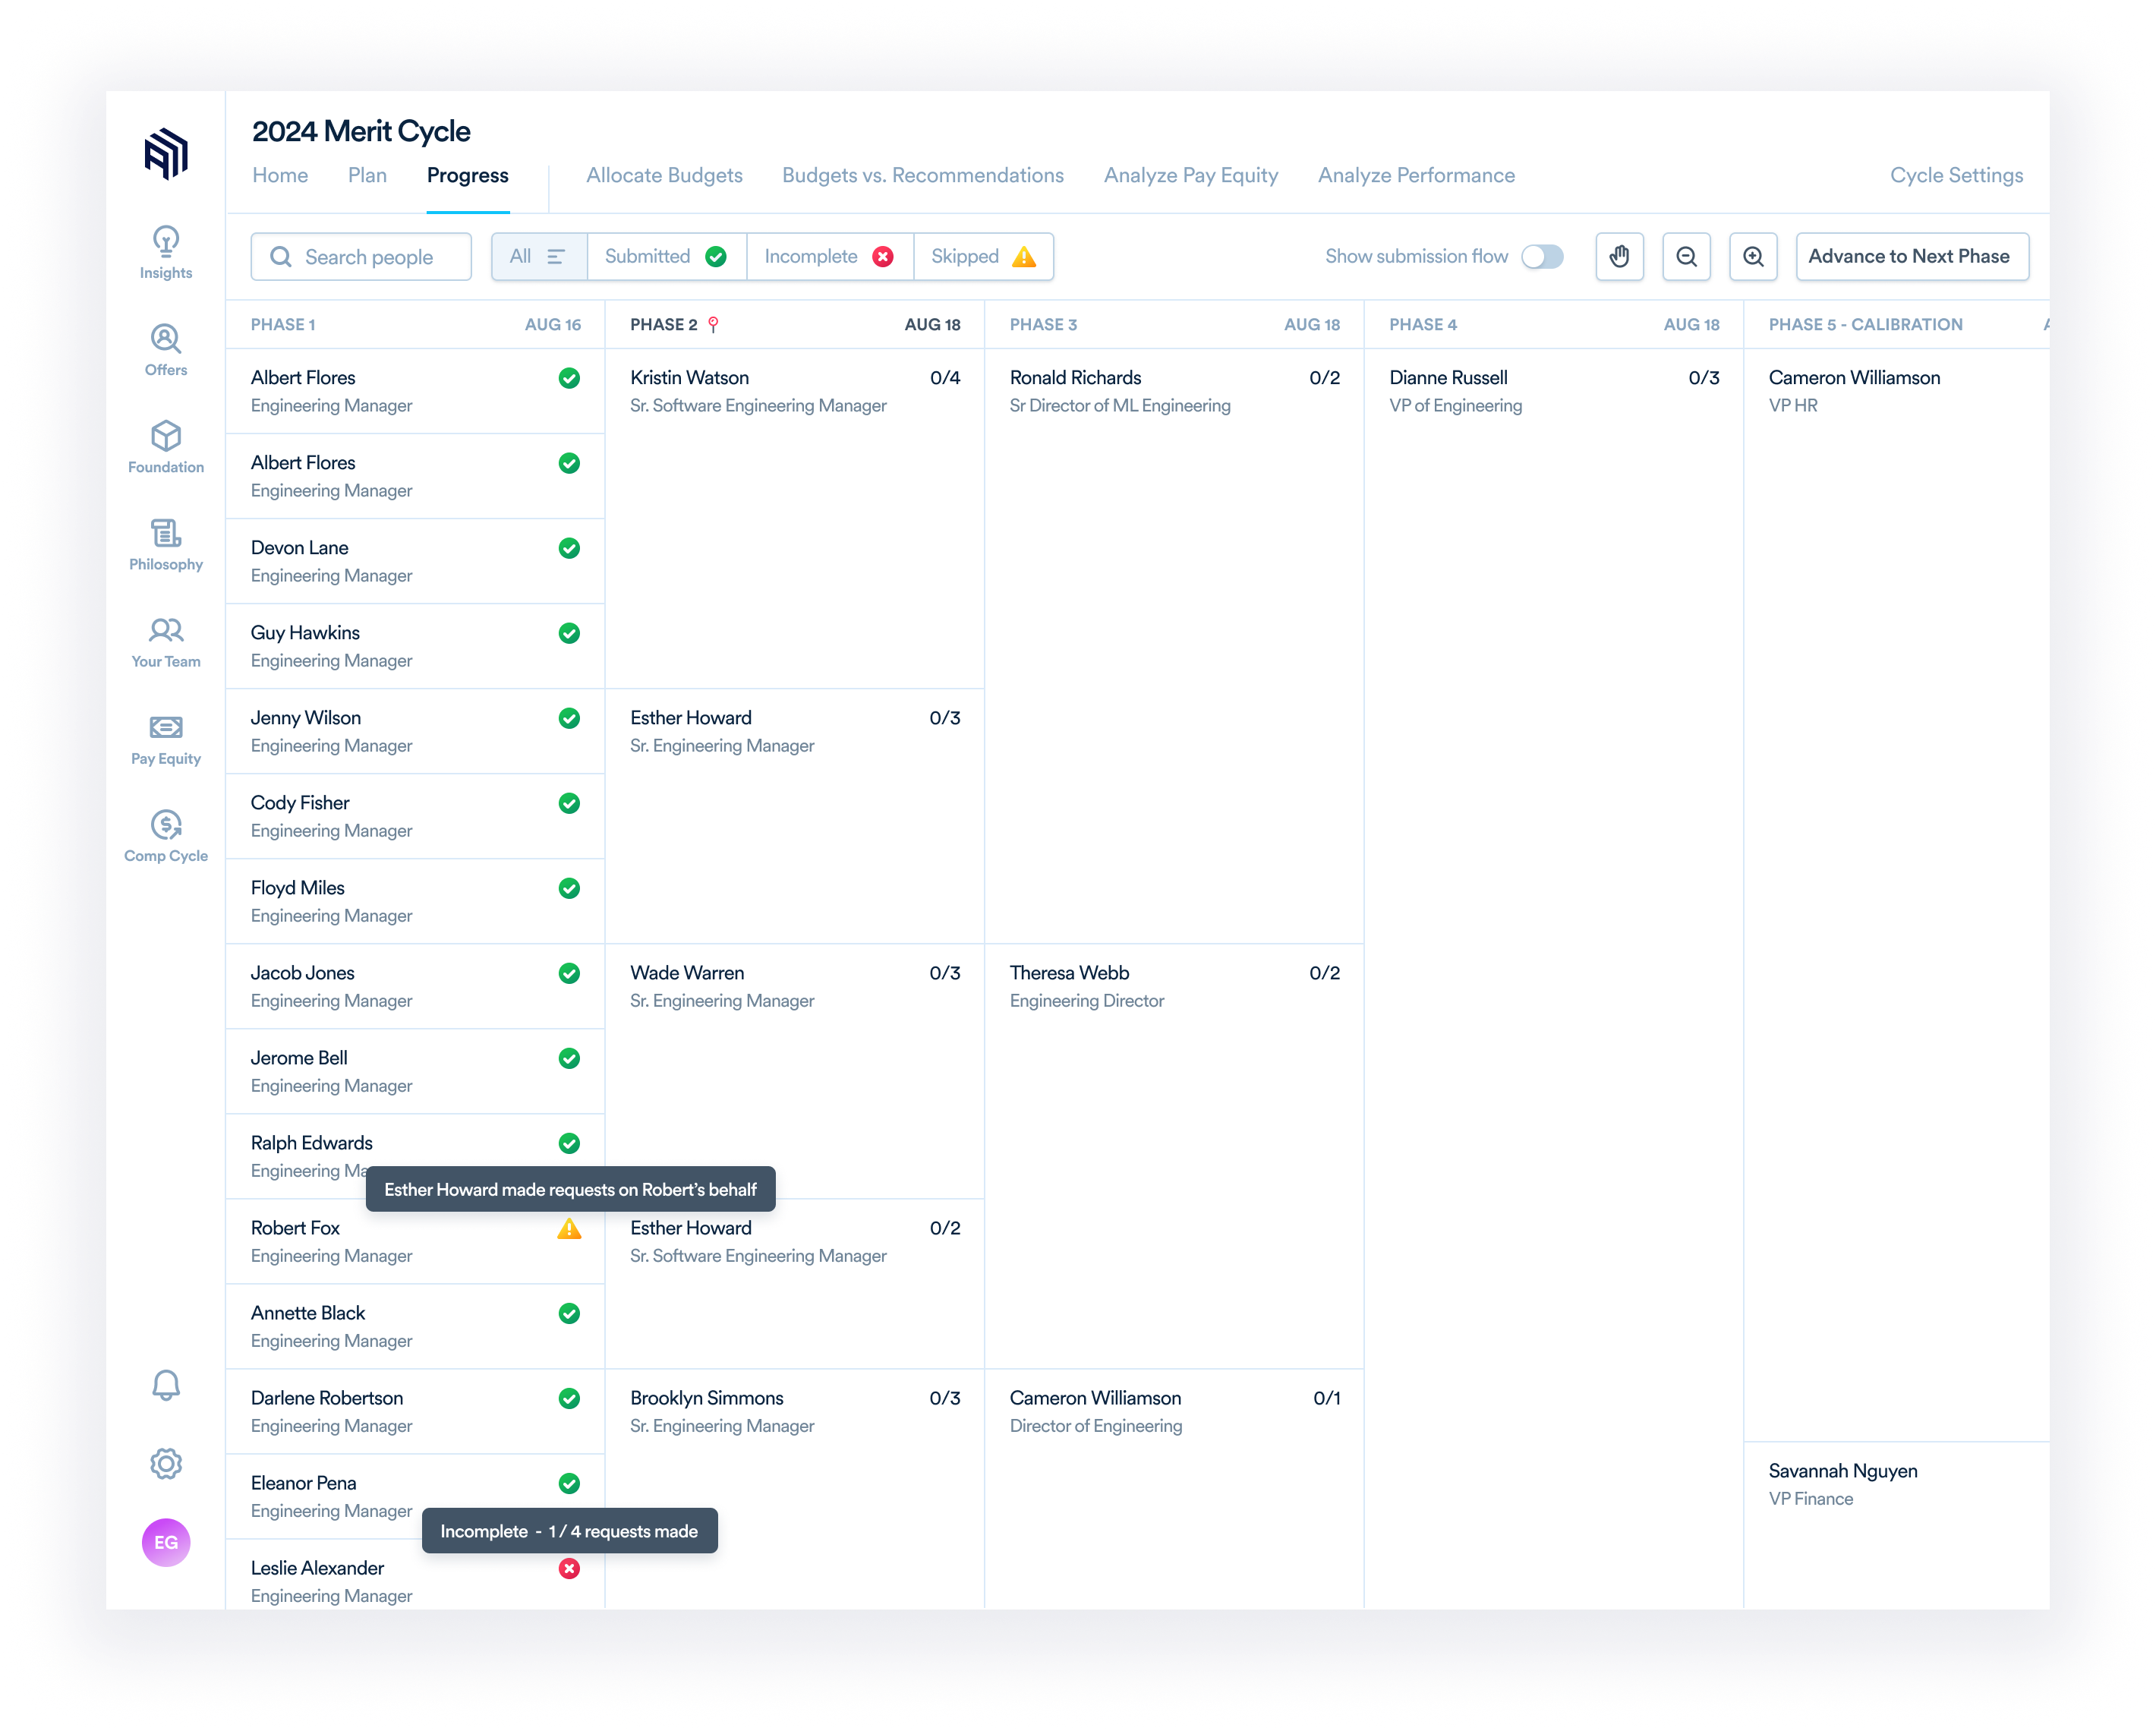The image size is (2156, 1731).
Task: Open the All filter sort options
Action: [539, 256]
